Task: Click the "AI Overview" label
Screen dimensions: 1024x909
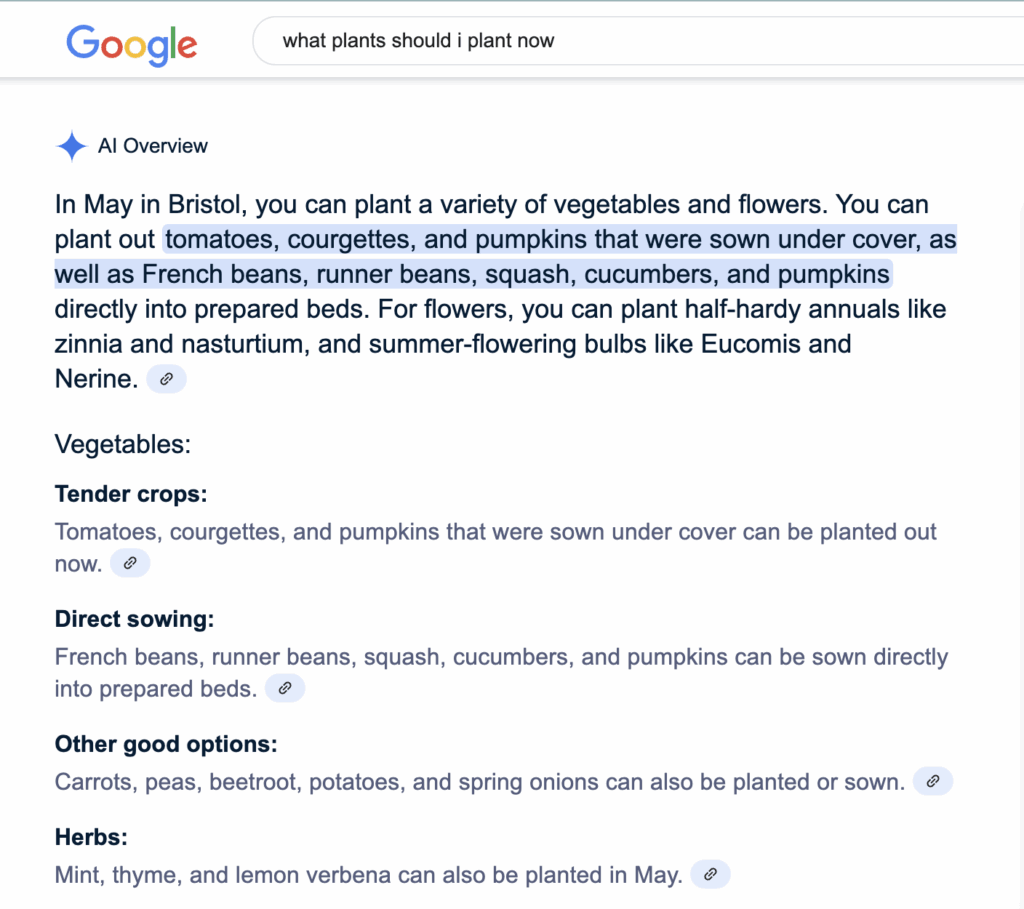Action: tap(153, 146)
